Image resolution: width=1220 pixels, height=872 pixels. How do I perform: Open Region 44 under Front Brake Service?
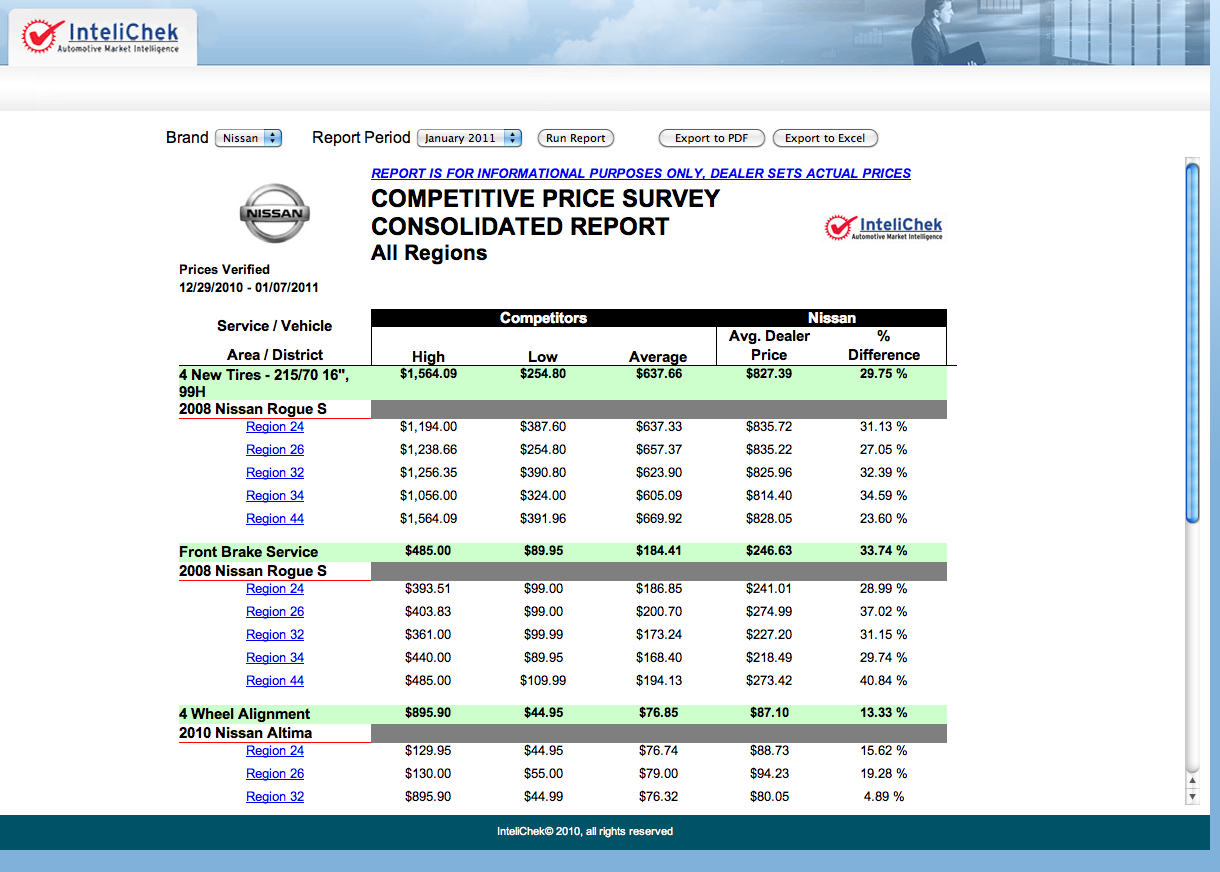click(275, 681)
